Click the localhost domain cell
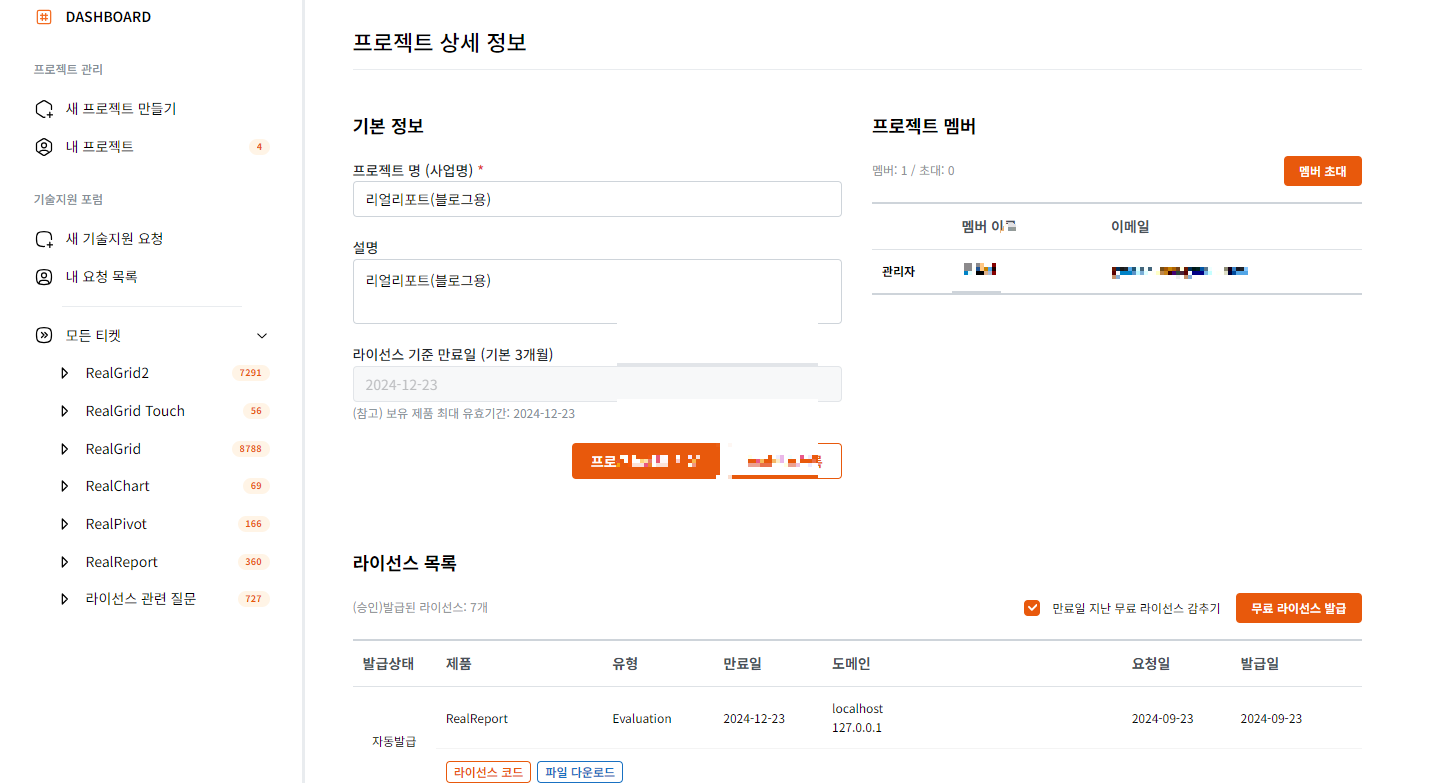This screenshot has width=1435, height=783. pos(858,709)
